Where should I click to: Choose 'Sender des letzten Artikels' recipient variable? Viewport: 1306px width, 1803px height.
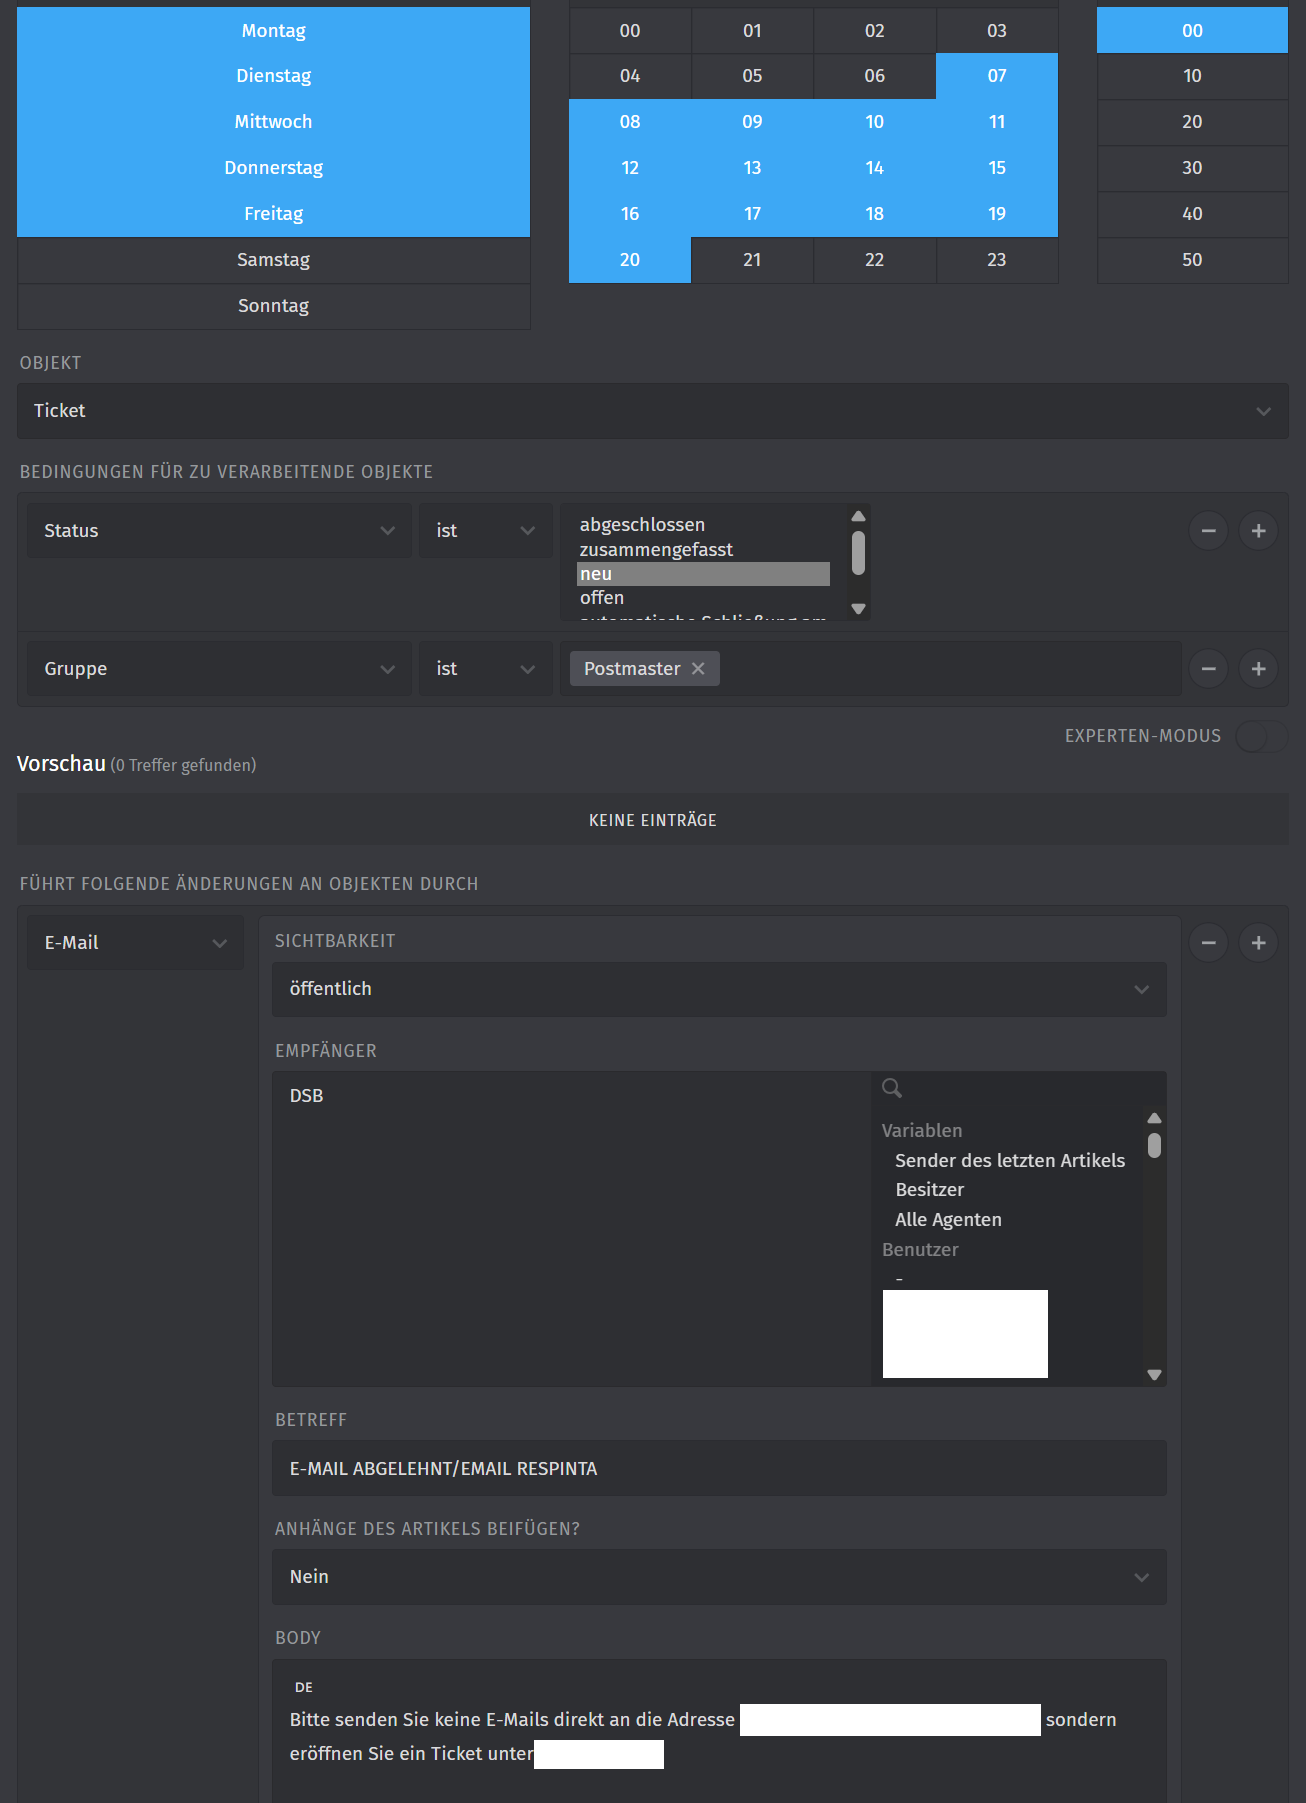coord(1009,1161)
